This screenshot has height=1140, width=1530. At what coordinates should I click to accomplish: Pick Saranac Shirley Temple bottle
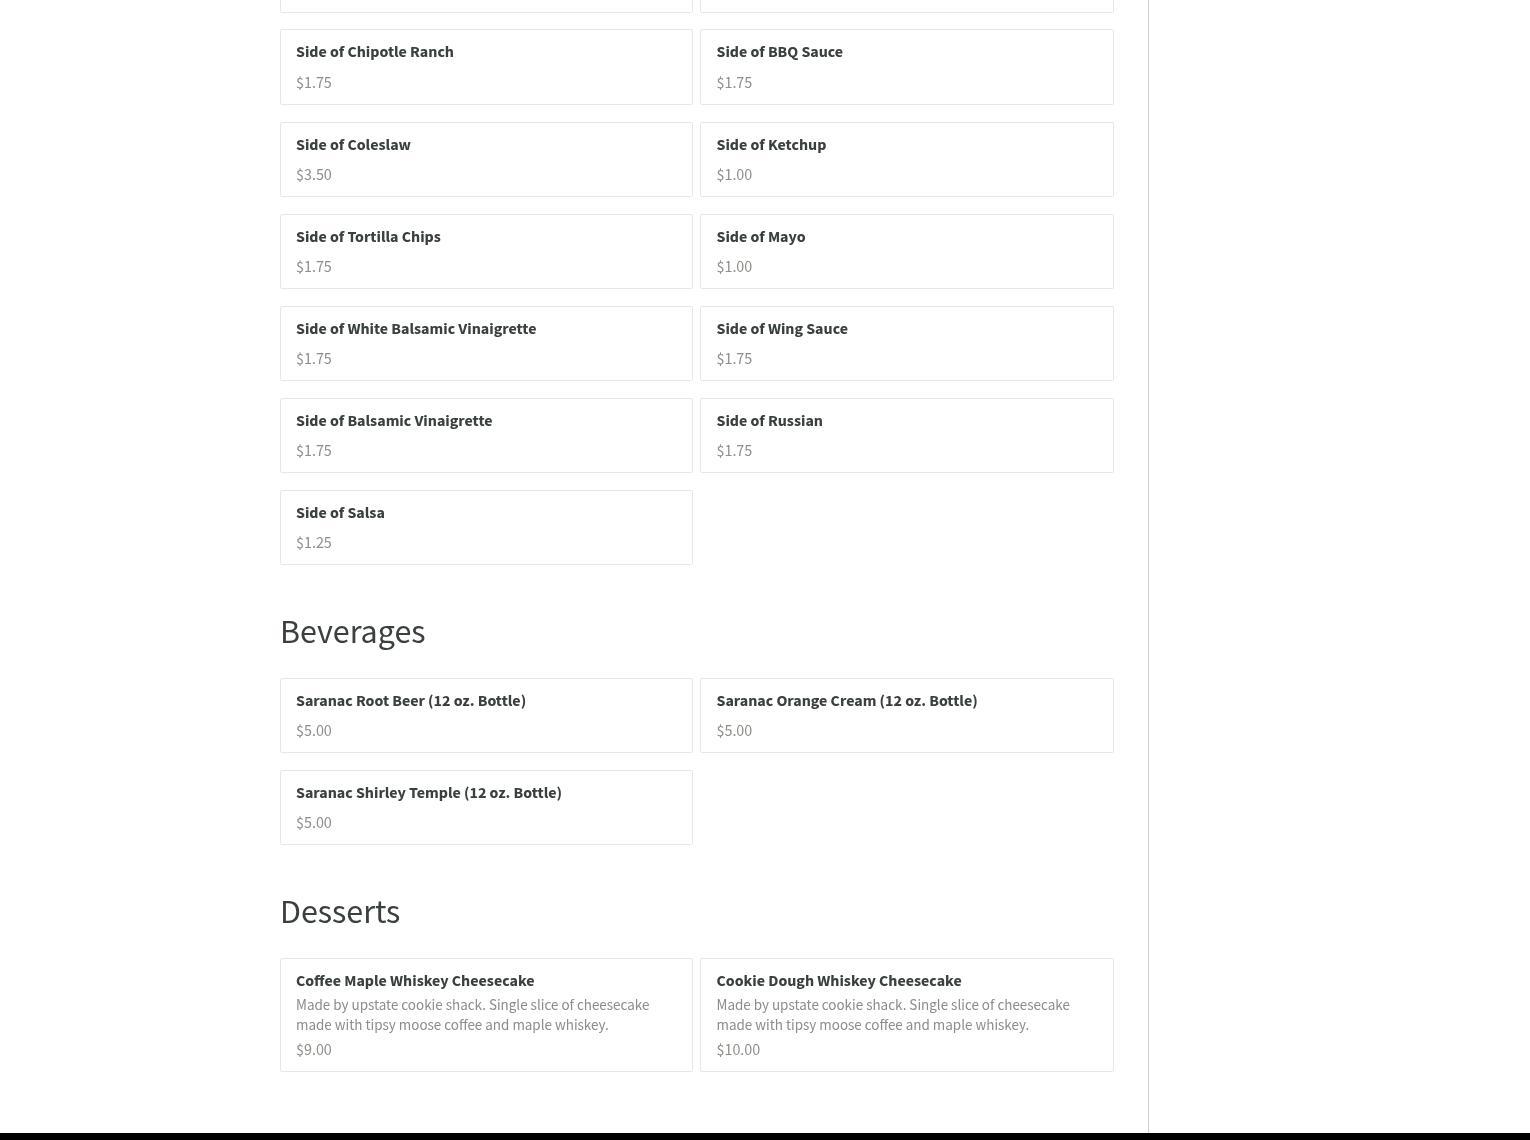(486, 807)
